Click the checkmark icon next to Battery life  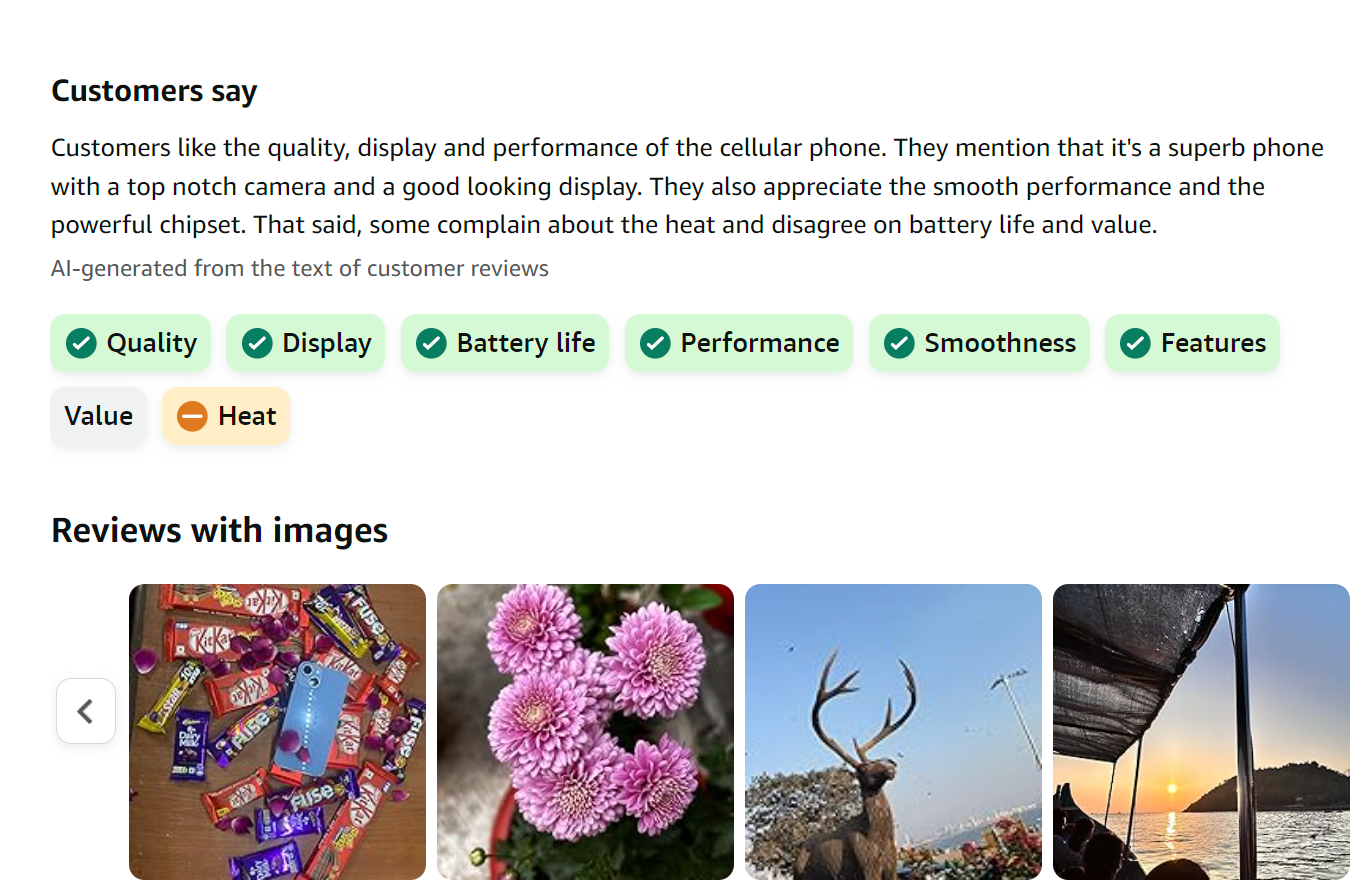click(x=431, y=343)
